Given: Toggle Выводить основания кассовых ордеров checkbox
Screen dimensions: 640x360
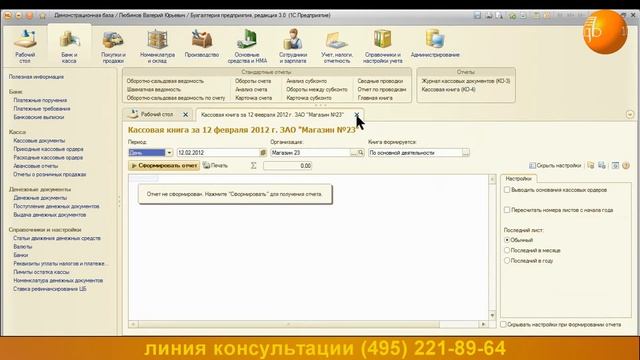Looking at the screenshot, I should 507,190.
